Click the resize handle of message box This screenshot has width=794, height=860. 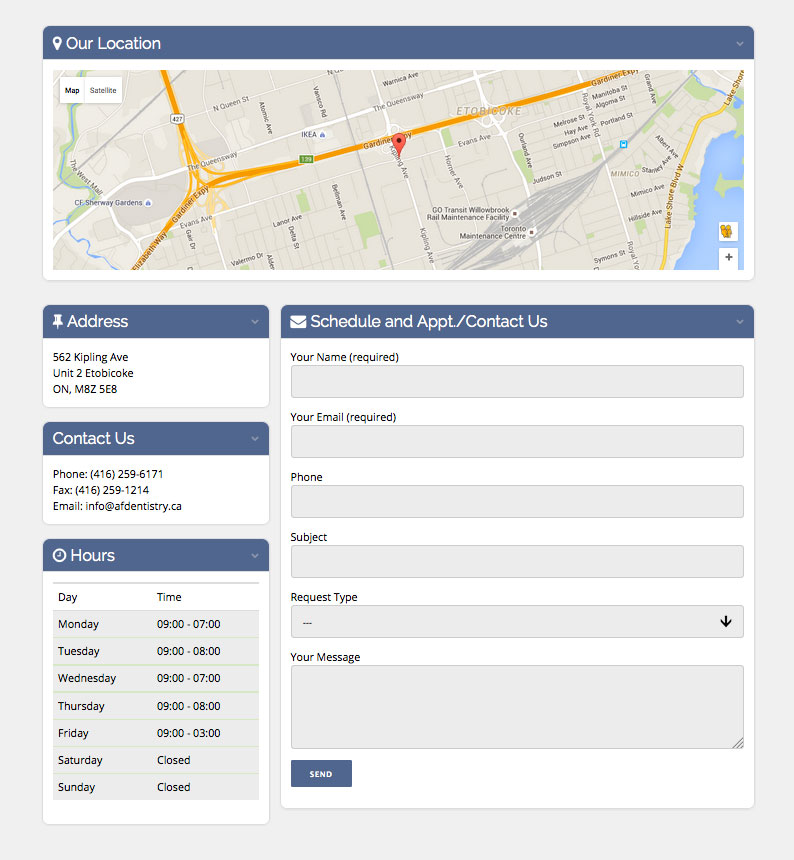click(739, 743)
